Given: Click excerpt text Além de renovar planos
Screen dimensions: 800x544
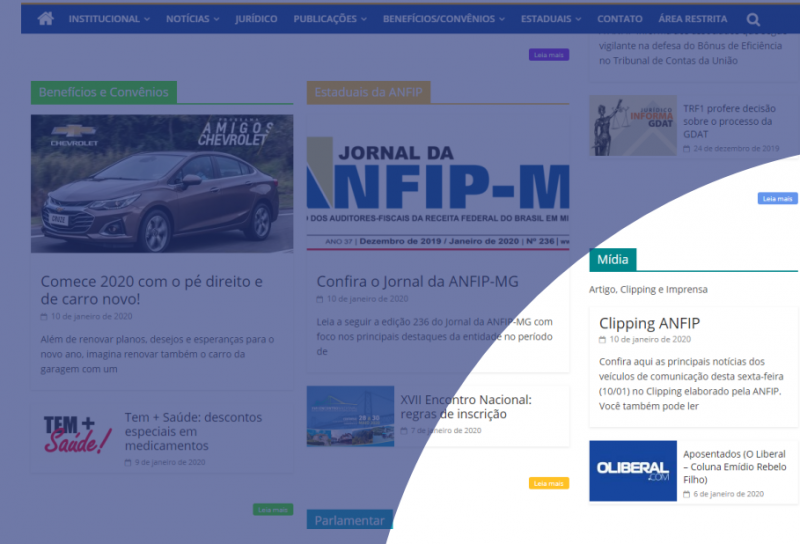Looking at the screenshot, I should click(x=157, y=354).
